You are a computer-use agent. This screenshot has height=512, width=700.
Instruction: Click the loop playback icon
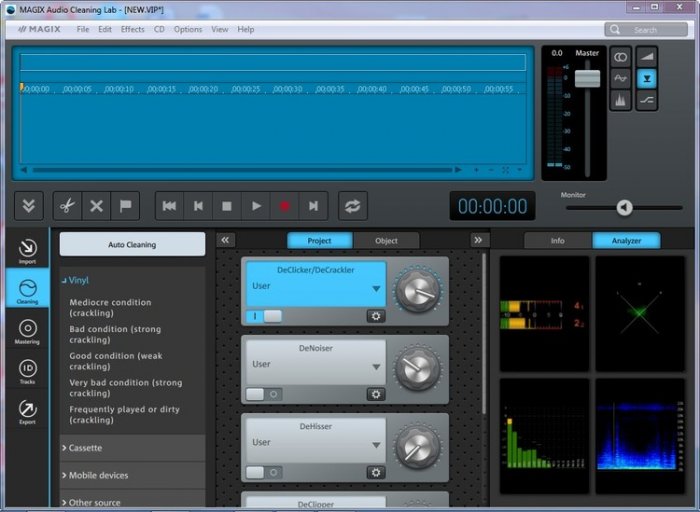point(352,206)
